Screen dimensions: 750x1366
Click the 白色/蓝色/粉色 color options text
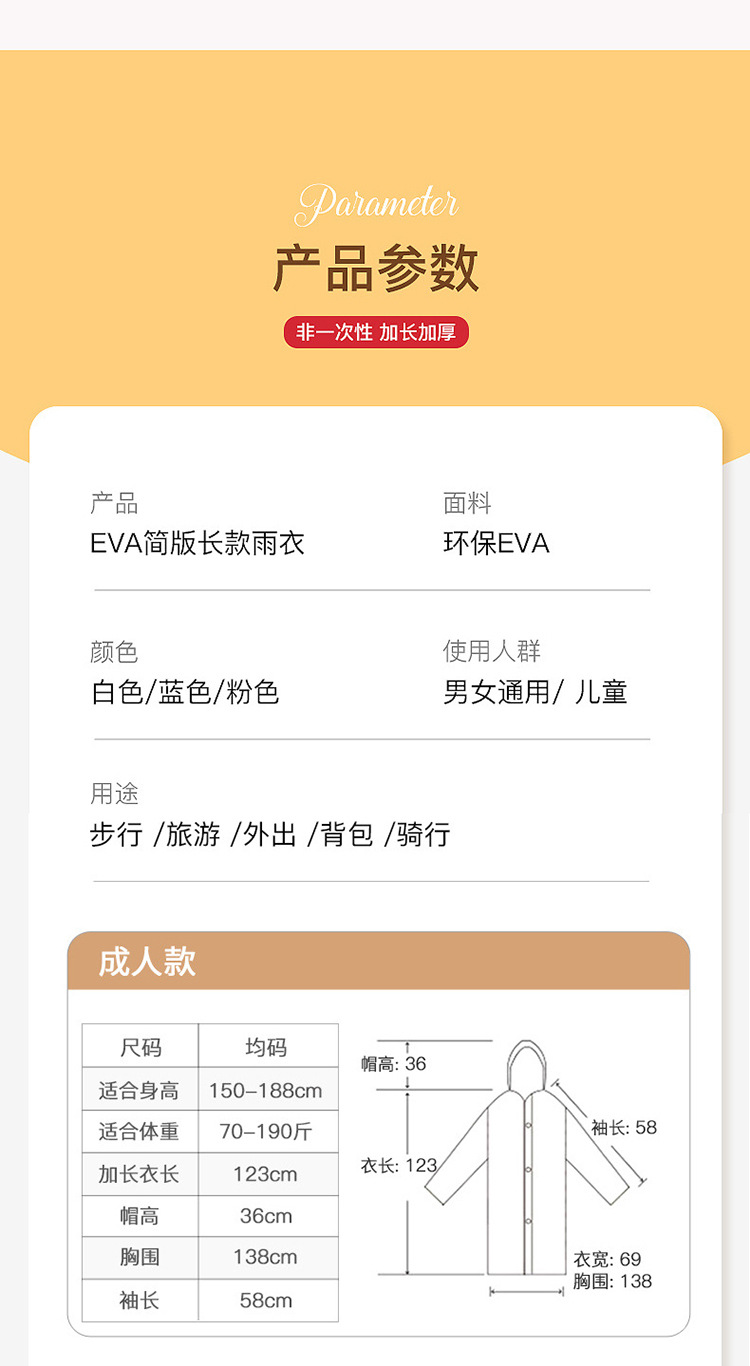point(185,692)
